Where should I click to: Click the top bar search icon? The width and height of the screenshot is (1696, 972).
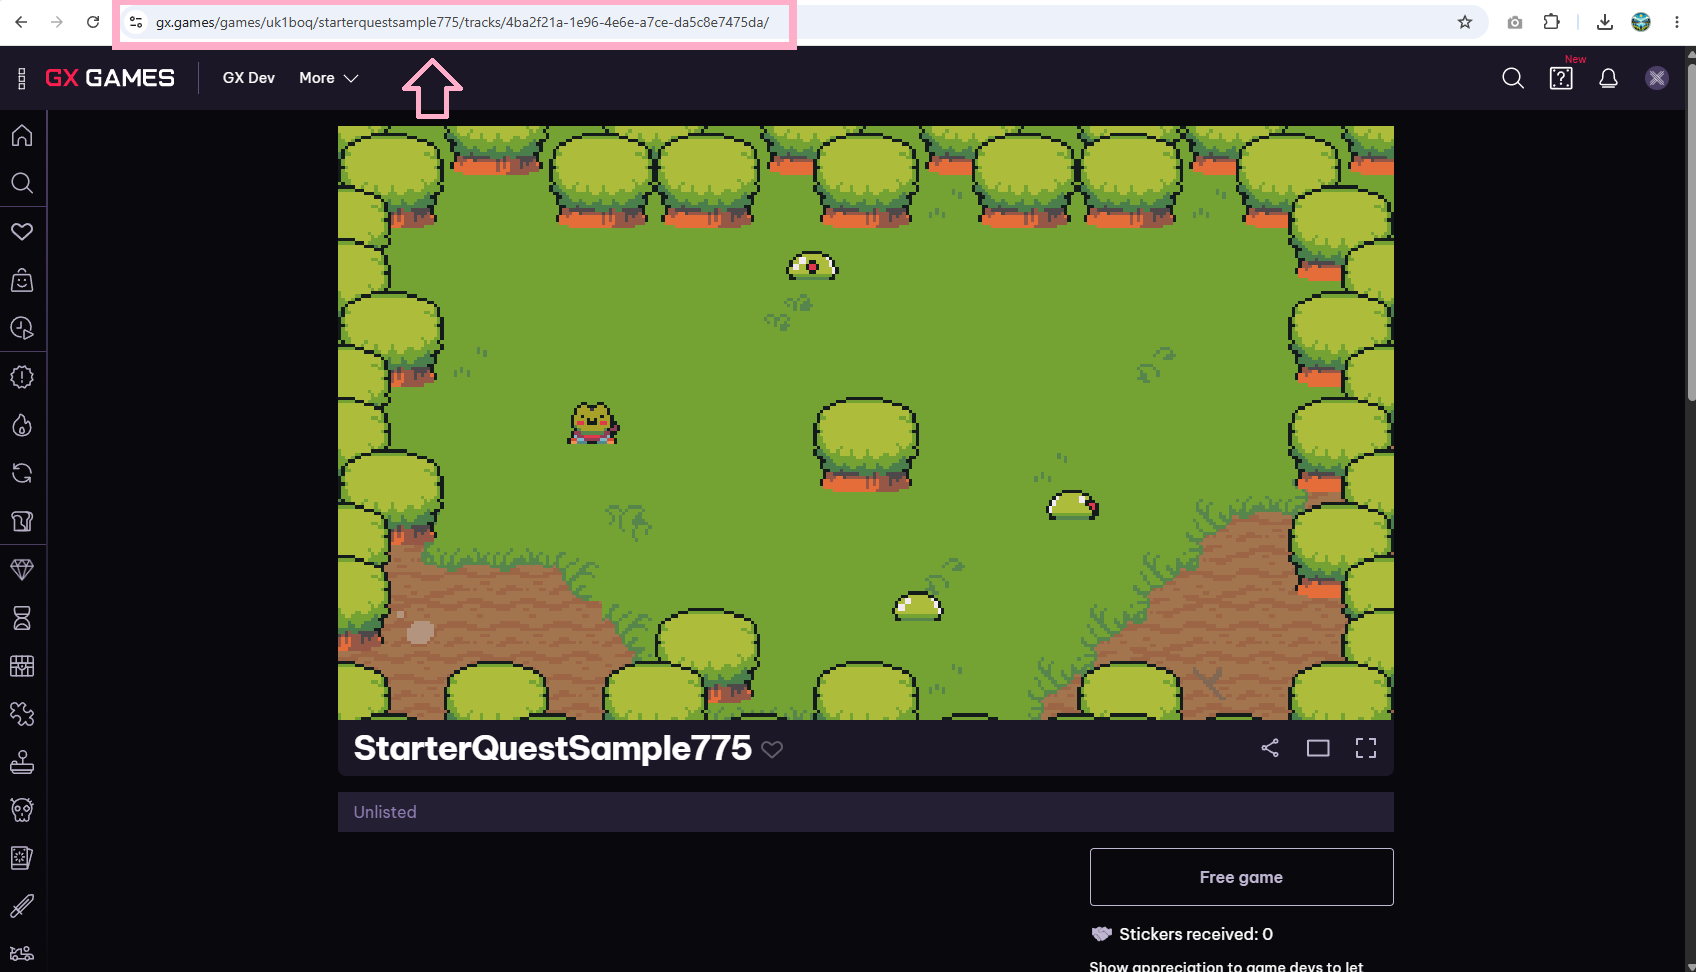[1513, 78]
